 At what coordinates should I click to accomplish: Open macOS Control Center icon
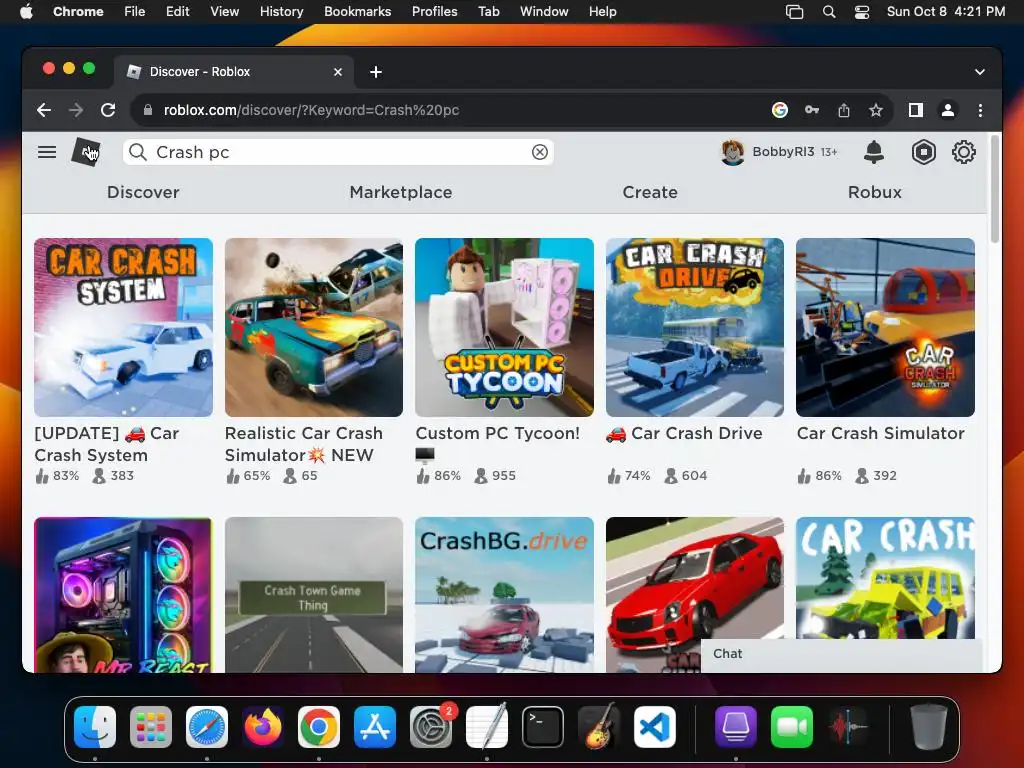[x=861, y=12]
